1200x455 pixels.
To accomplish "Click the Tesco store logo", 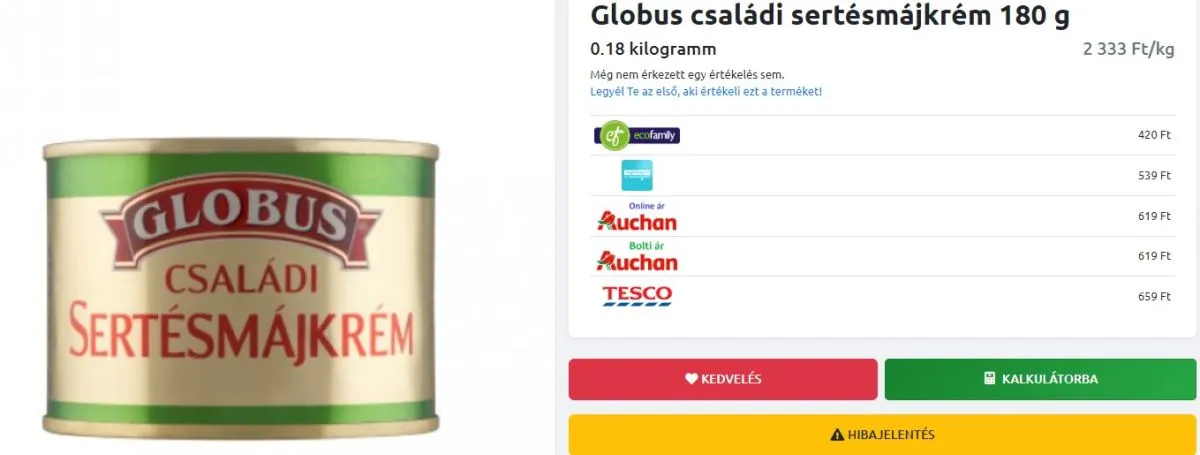I will pyautogui.click(x=637, y=297).
